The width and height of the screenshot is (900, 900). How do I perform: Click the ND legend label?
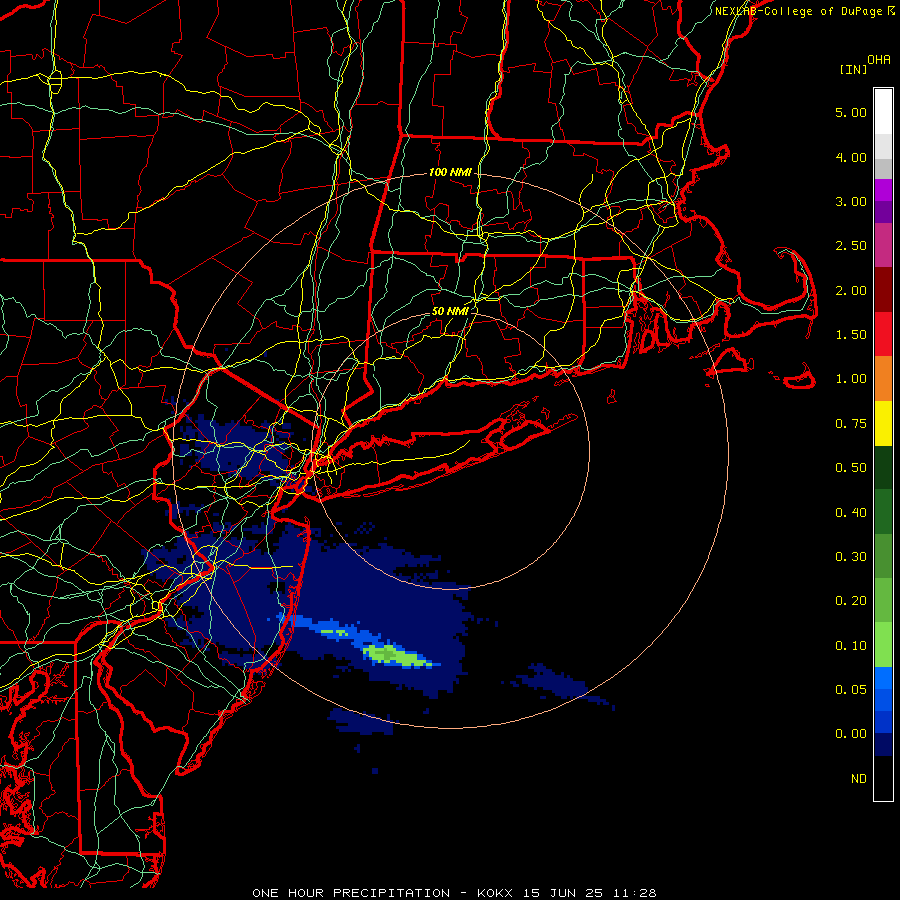(859, 779)
